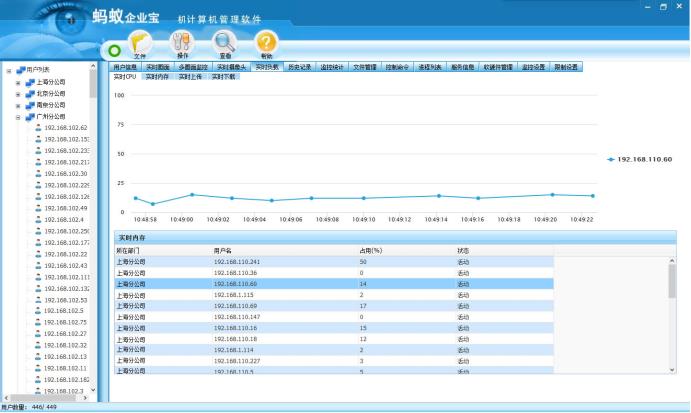Screen dimensions: 691x413
Task: Open the 实时下载 sub-tab
Action: coord(223,76)
